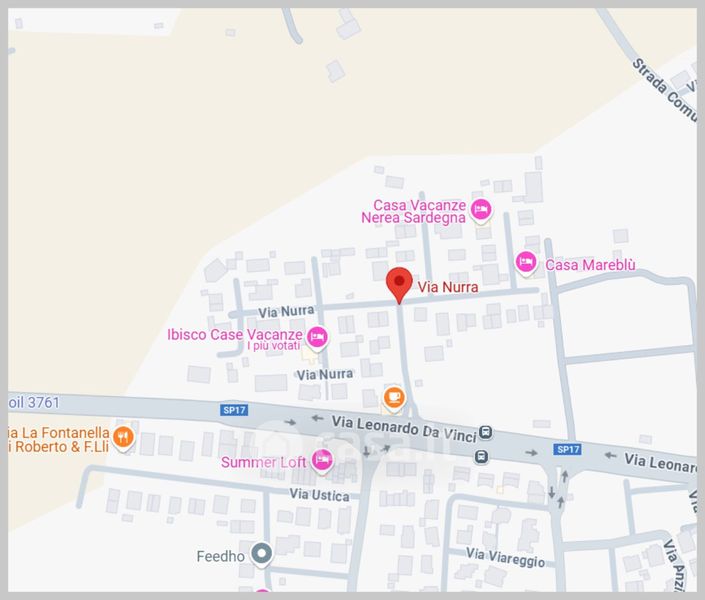
Task: Click the red Via Nurra pin label
Action: 448,287
